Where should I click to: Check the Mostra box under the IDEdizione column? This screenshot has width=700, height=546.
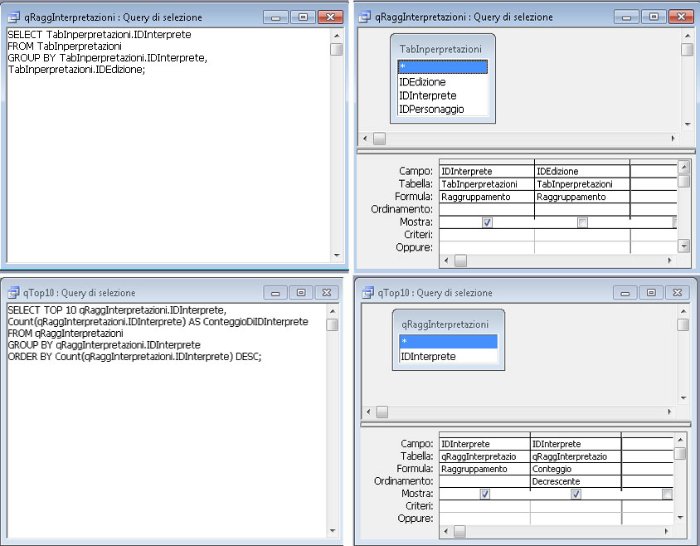(582, 222)
